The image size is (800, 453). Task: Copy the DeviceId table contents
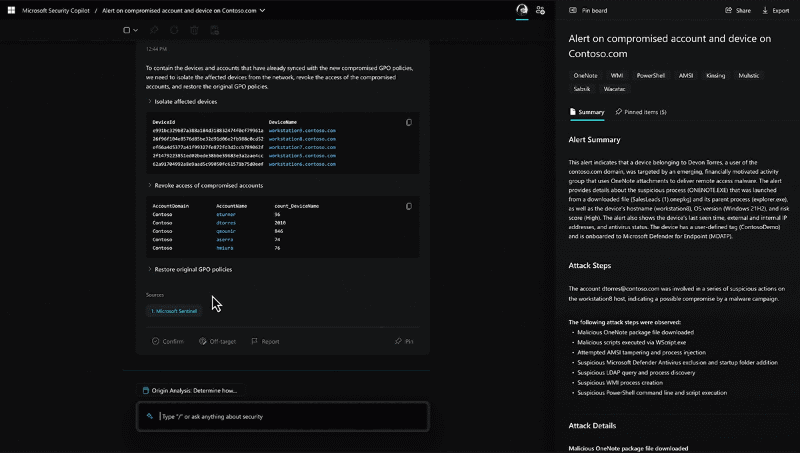click(408, 122)
